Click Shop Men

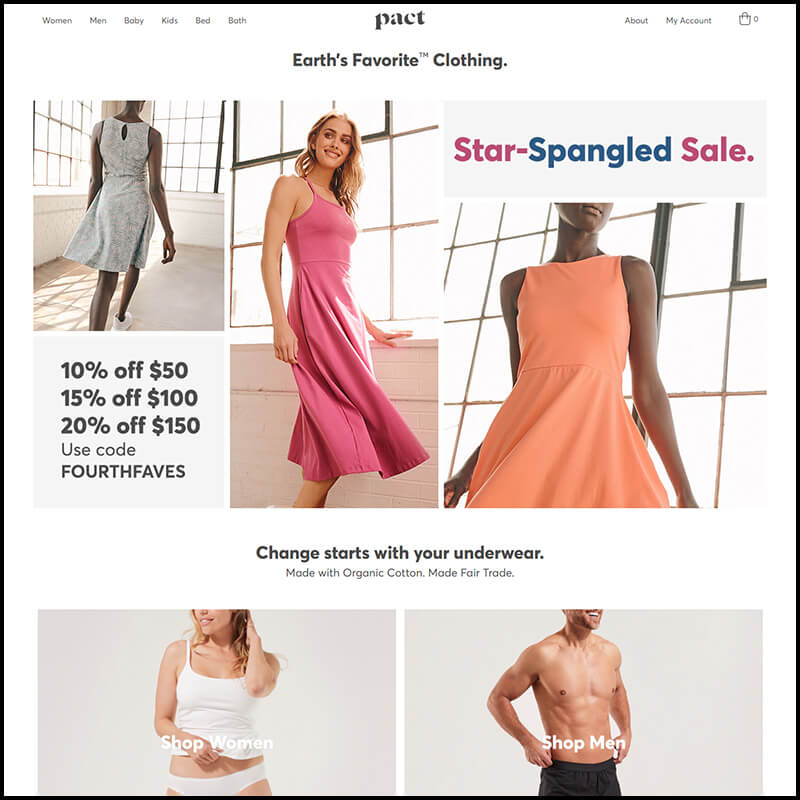[583, 742]
